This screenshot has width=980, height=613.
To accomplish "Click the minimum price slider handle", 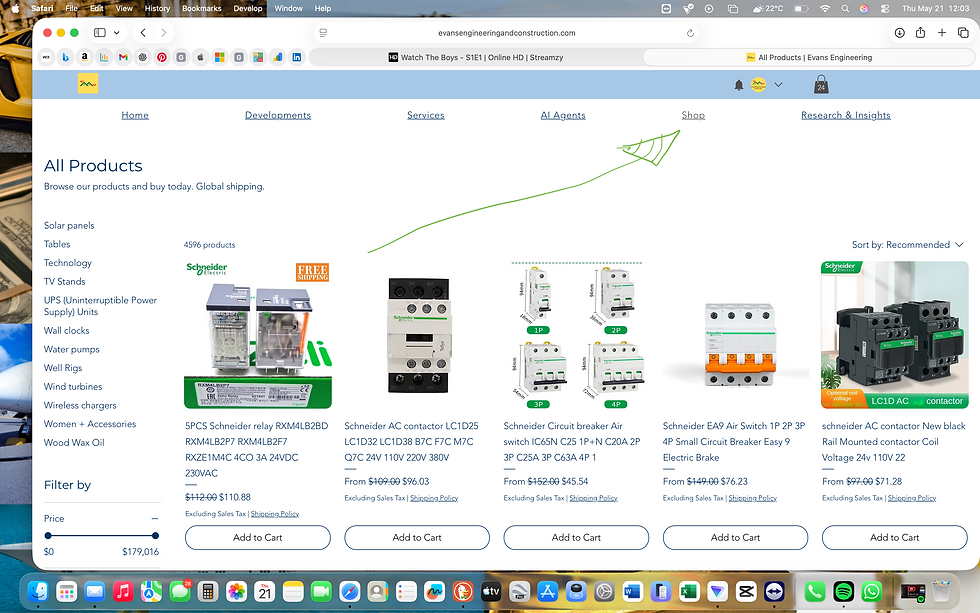I will coord(48,536).
